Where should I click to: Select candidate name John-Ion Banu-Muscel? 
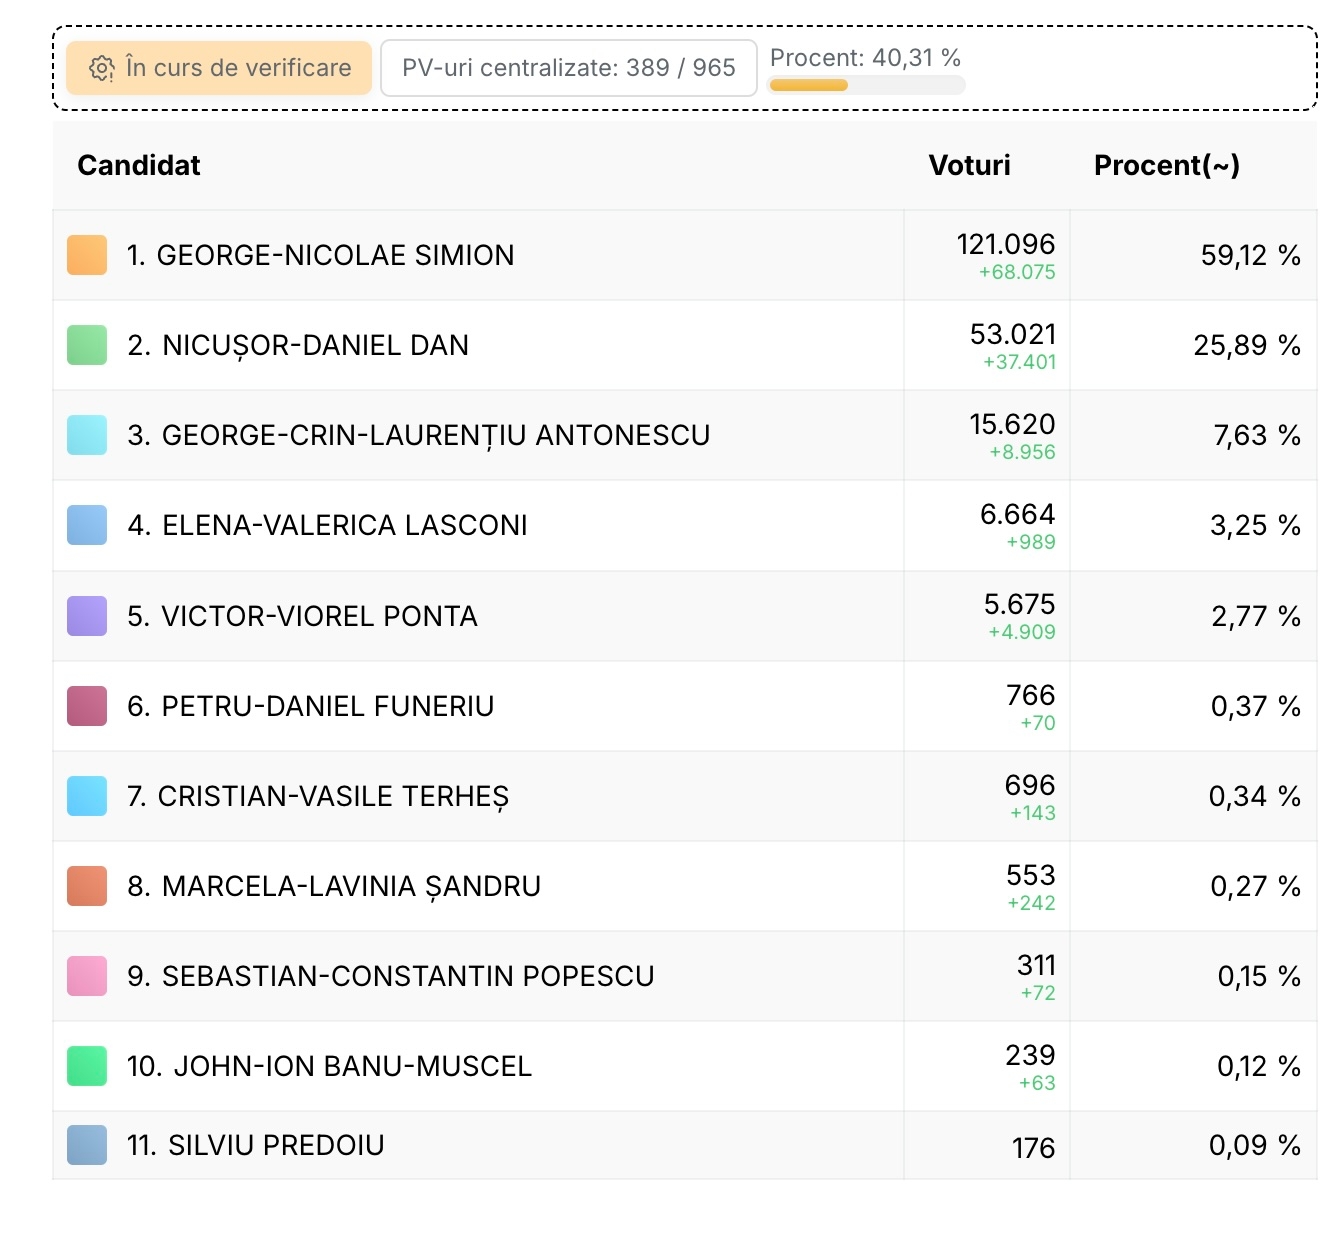329,1066
